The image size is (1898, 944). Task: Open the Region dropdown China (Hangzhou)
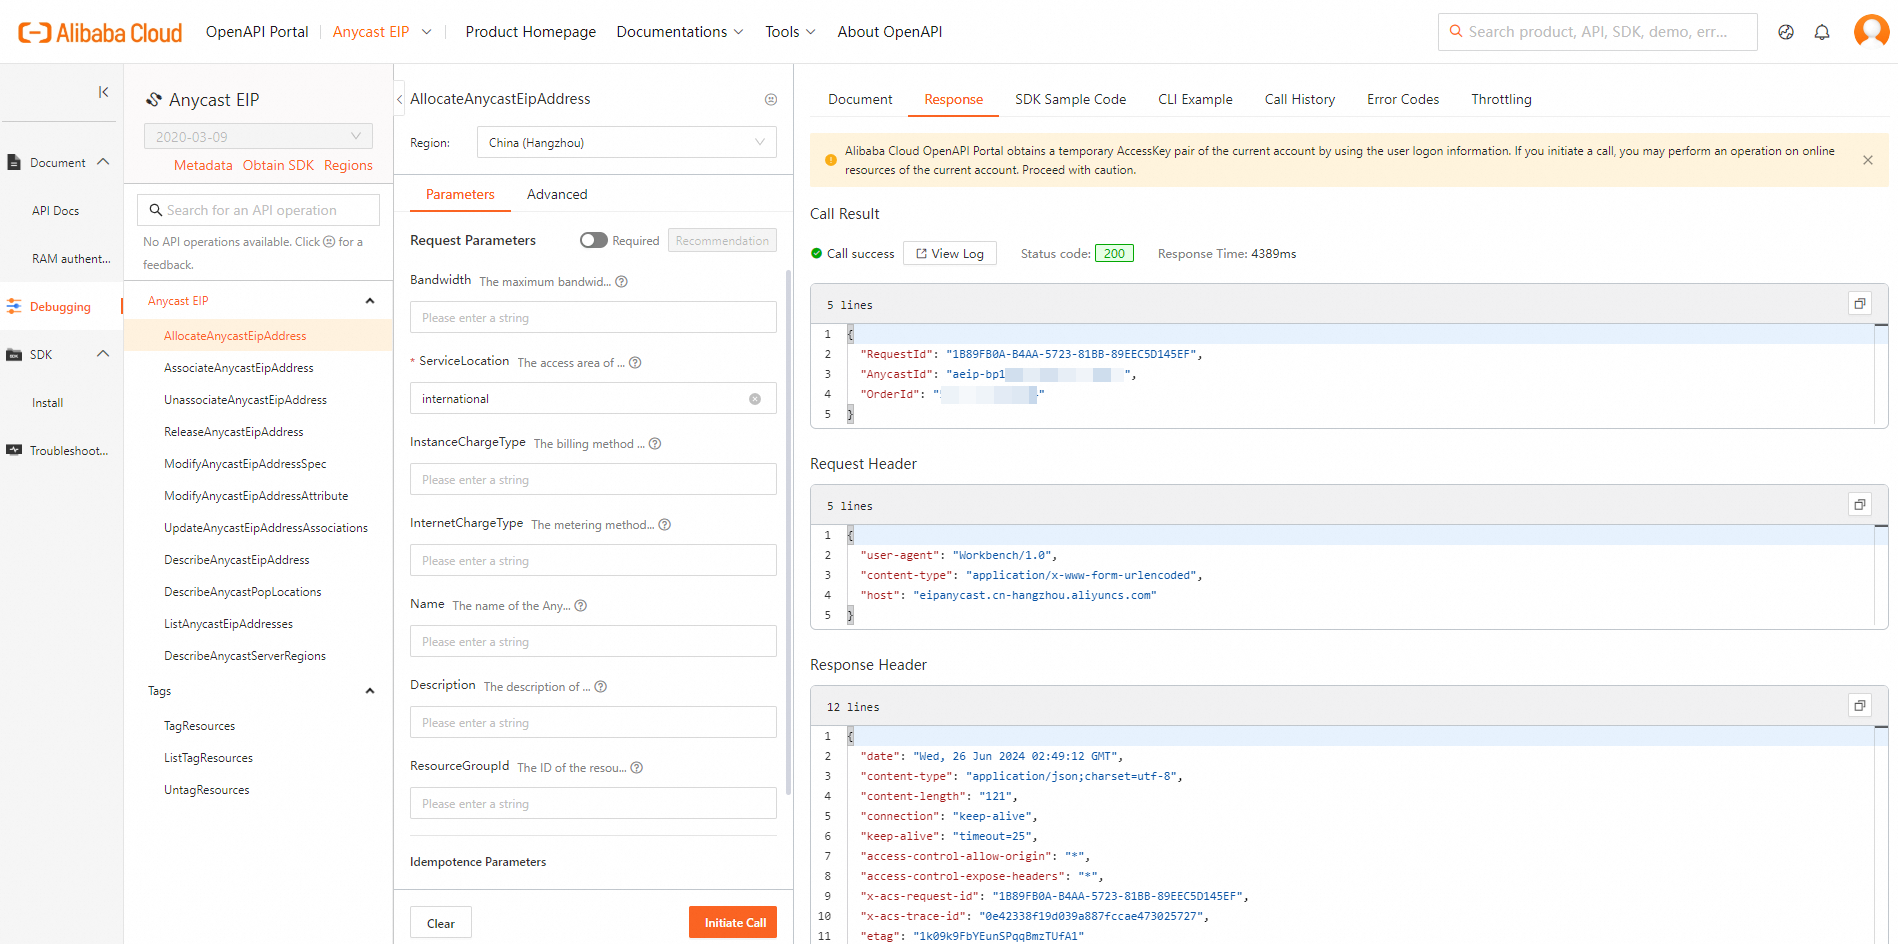(626, 143)
